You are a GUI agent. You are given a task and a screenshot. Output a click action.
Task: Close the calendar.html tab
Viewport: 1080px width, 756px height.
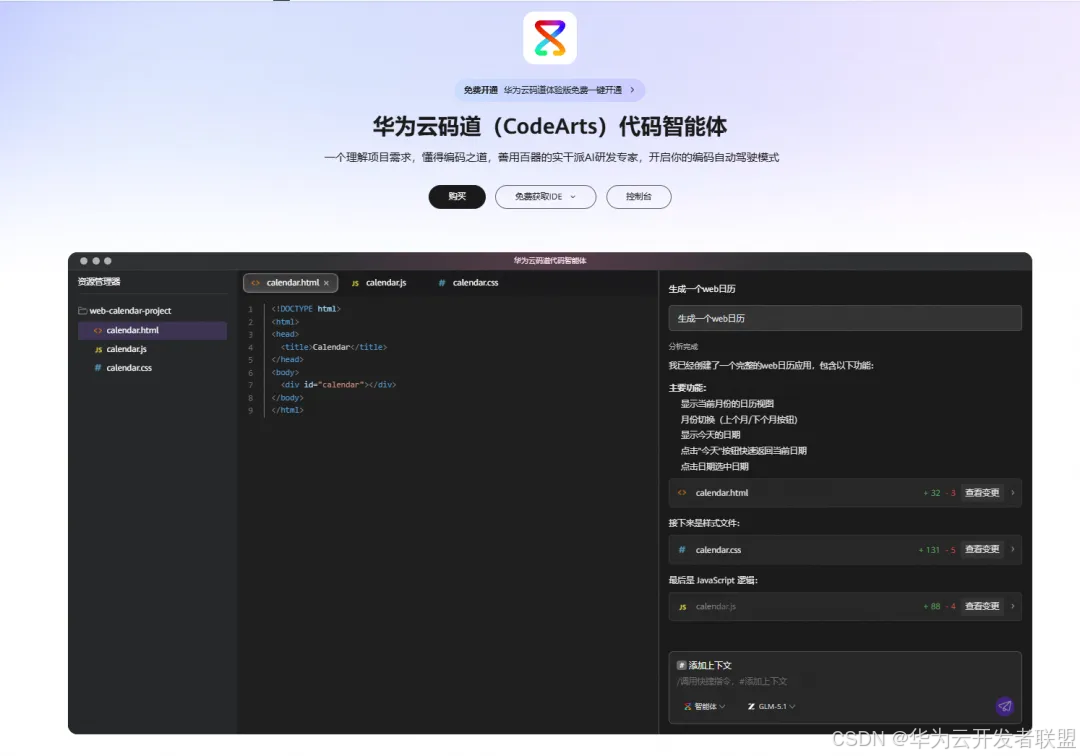point(326,283)
